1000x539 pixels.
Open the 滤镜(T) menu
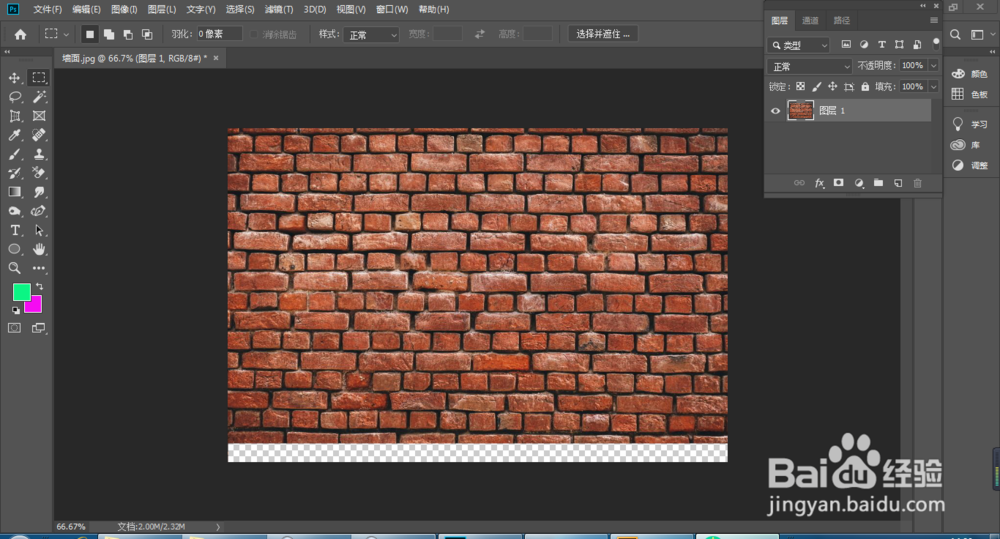[279, 10]
